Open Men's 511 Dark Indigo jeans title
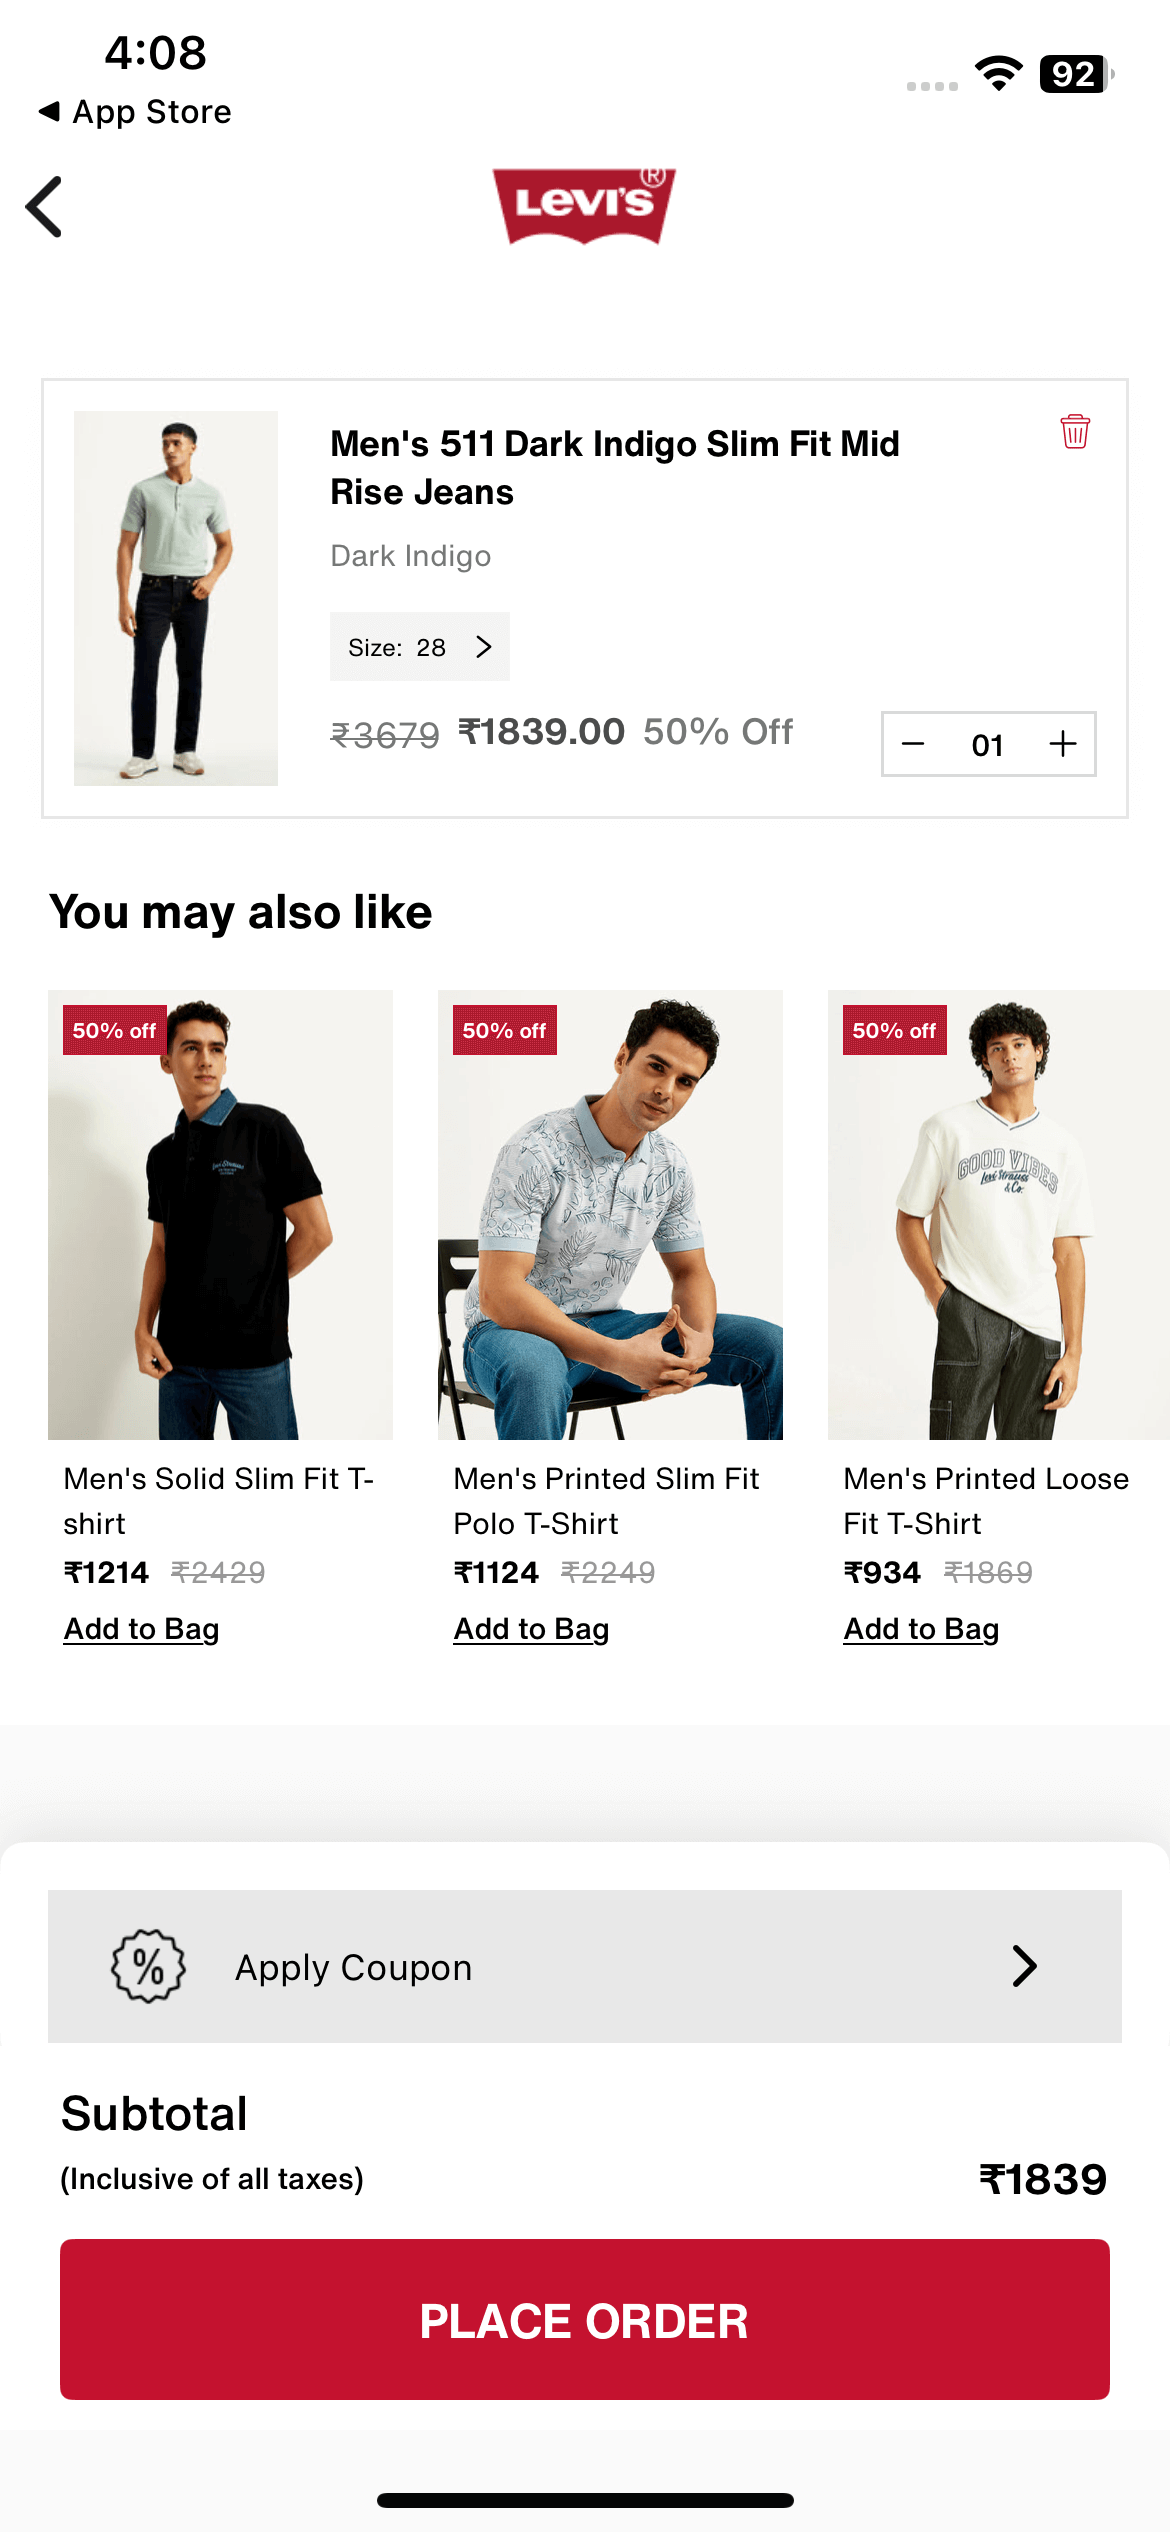The height and width of the screenshot is (2532, 1170). 615,467
